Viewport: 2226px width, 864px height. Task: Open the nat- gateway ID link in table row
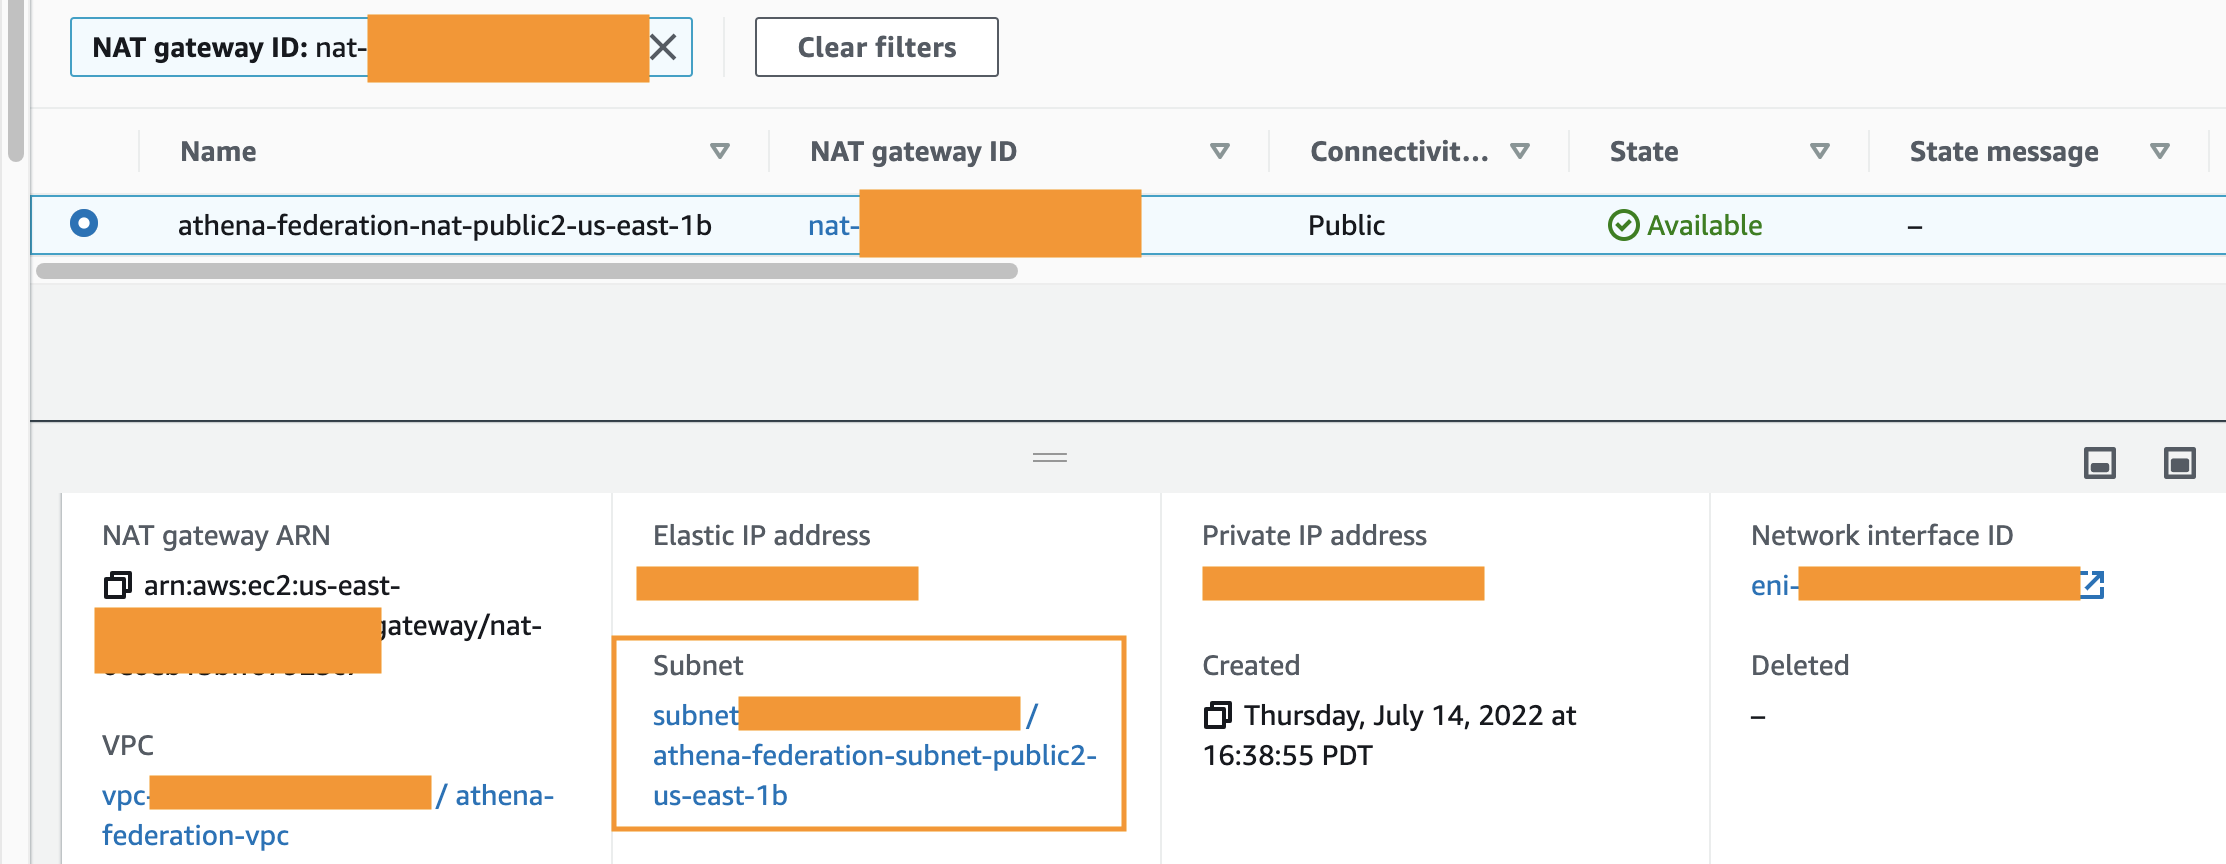(833, 226)
